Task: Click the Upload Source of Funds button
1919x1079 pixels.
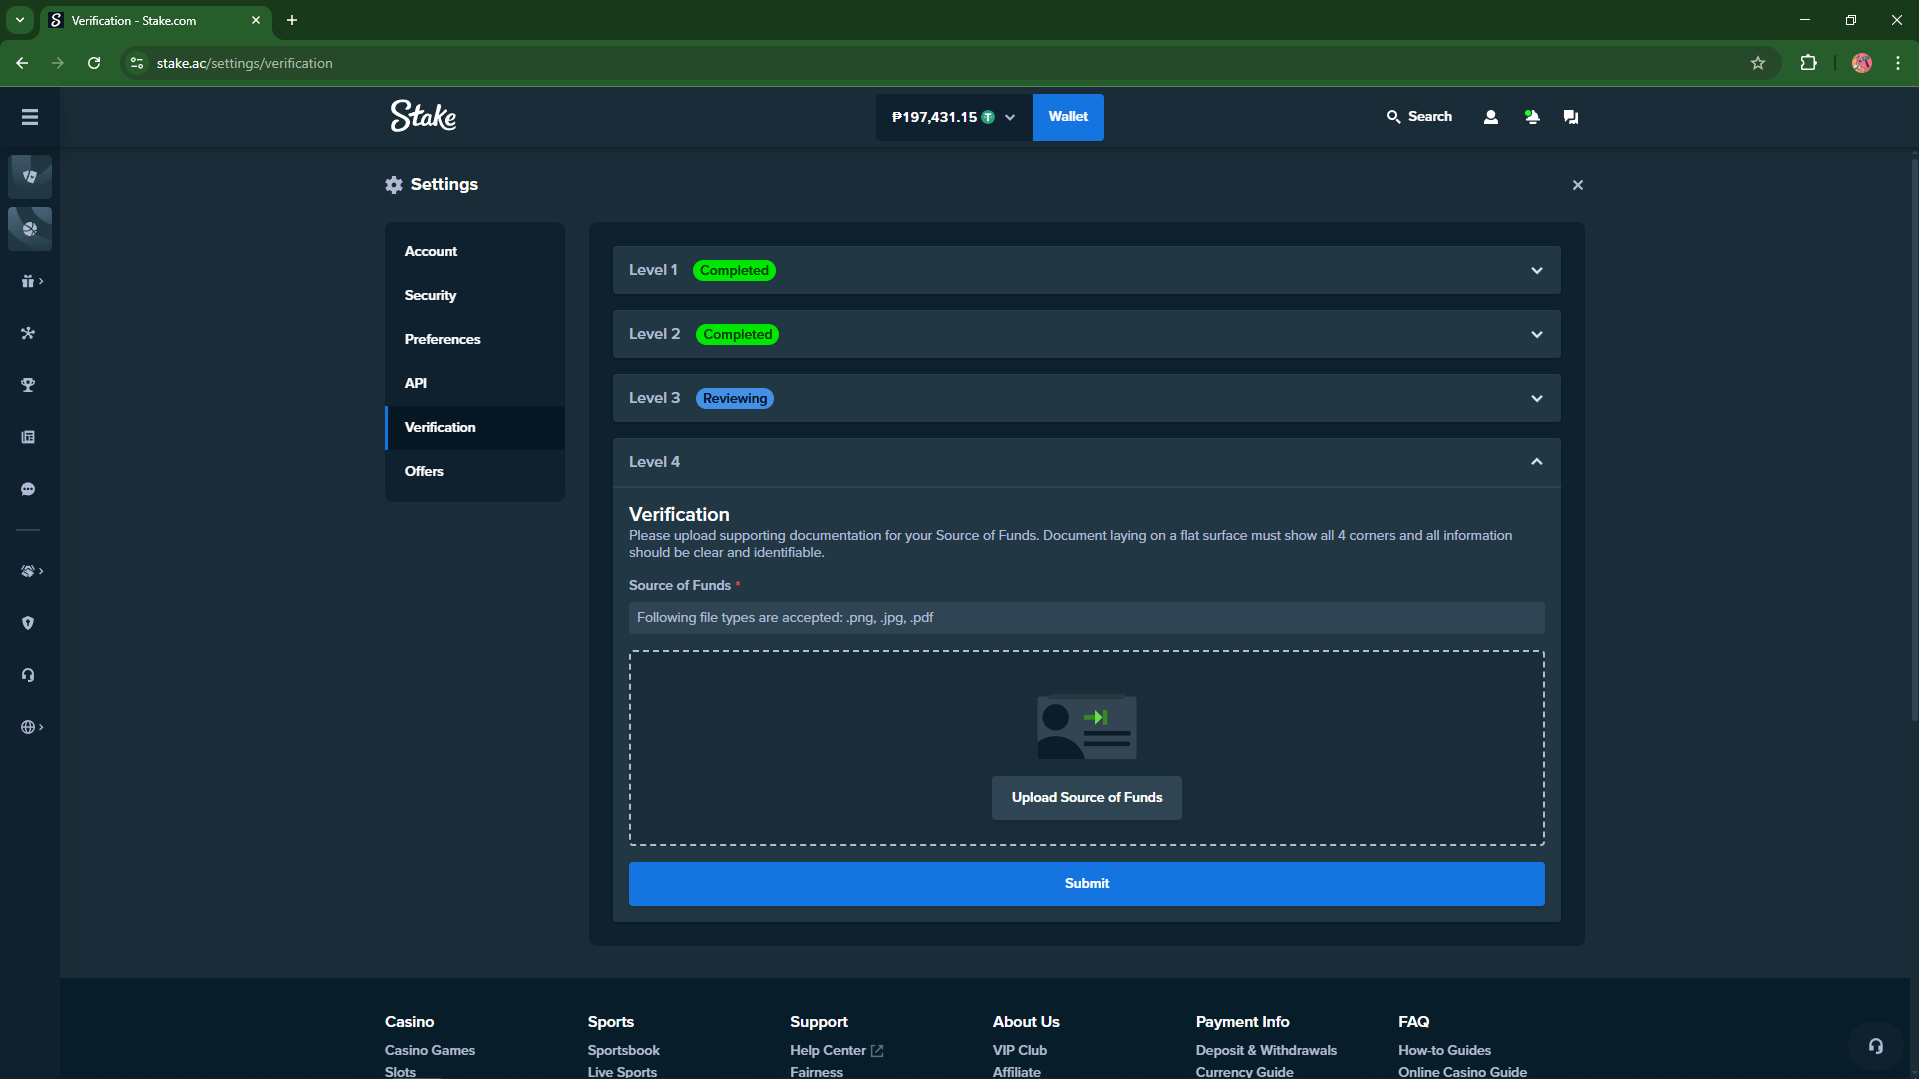Action: (x=1086, y=797)
